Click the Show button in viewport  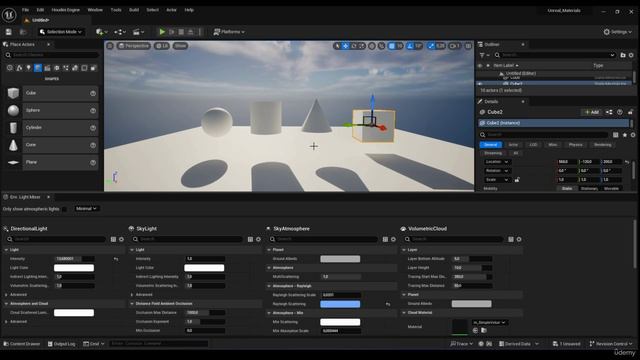point(180,46)
